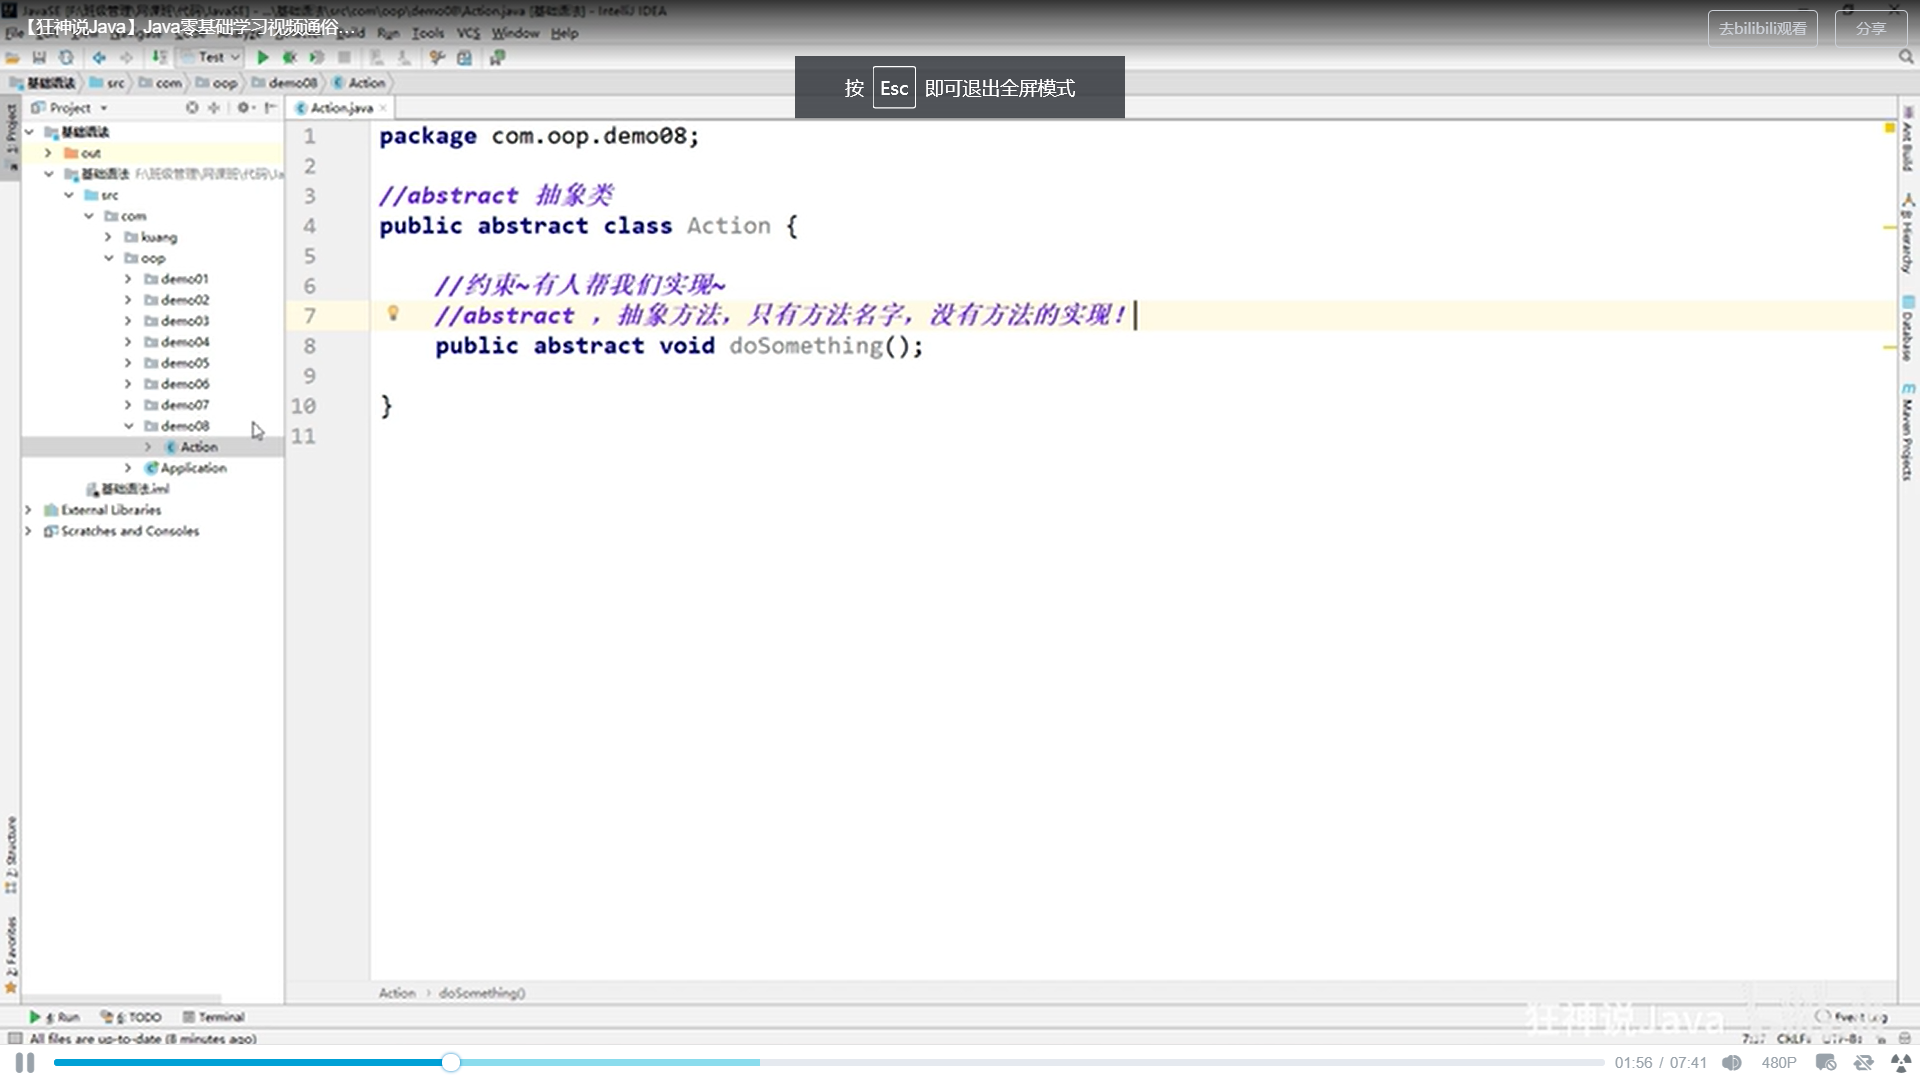This screenshot has height=1080, width=1920.
Task: Click the Debug bug icon in toolbar
Action: 290,58
